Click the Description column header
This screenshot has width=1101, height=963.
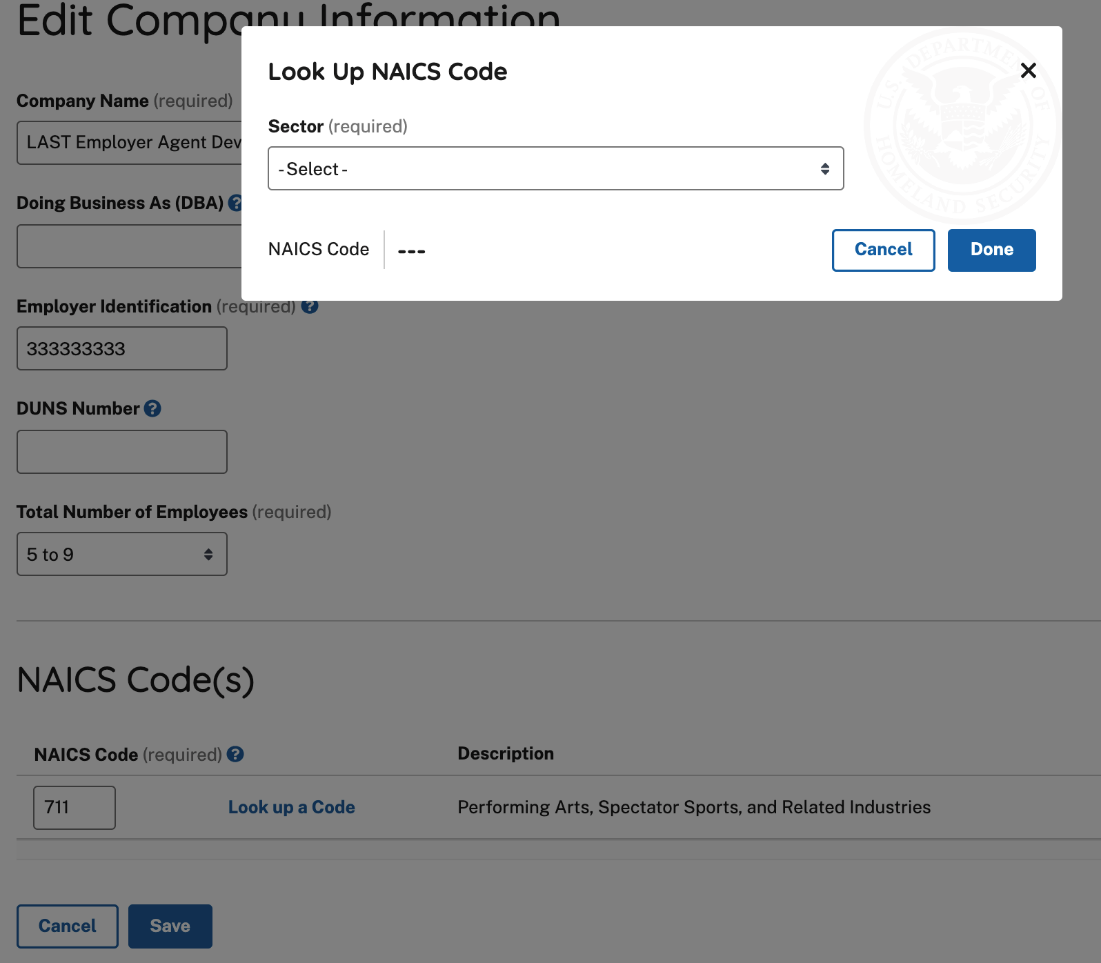[506, 754]
